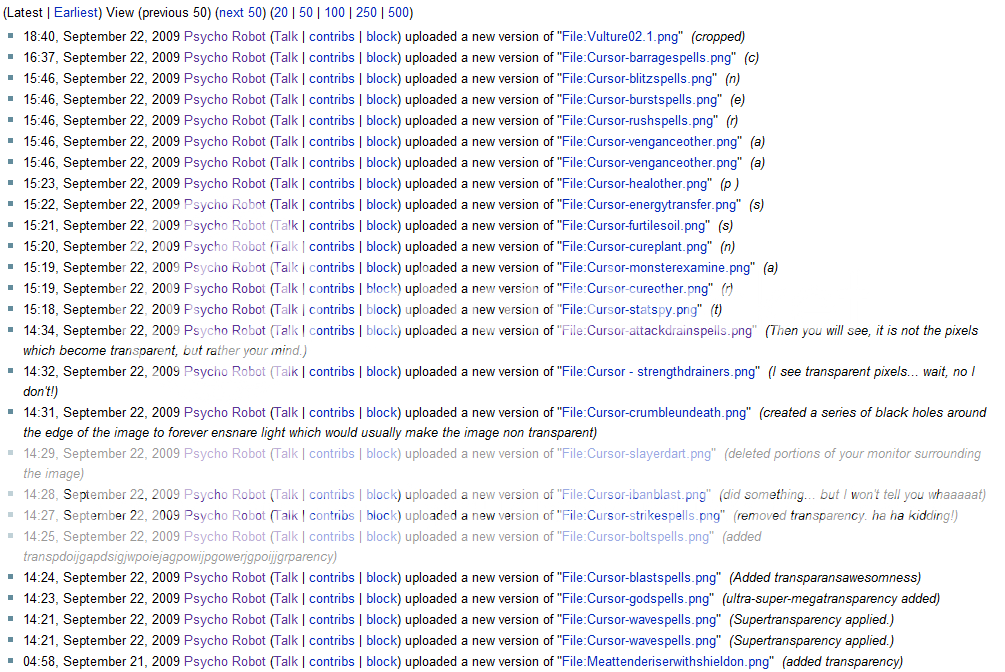
Task: Show 20 entries per page
Action: 283,13
